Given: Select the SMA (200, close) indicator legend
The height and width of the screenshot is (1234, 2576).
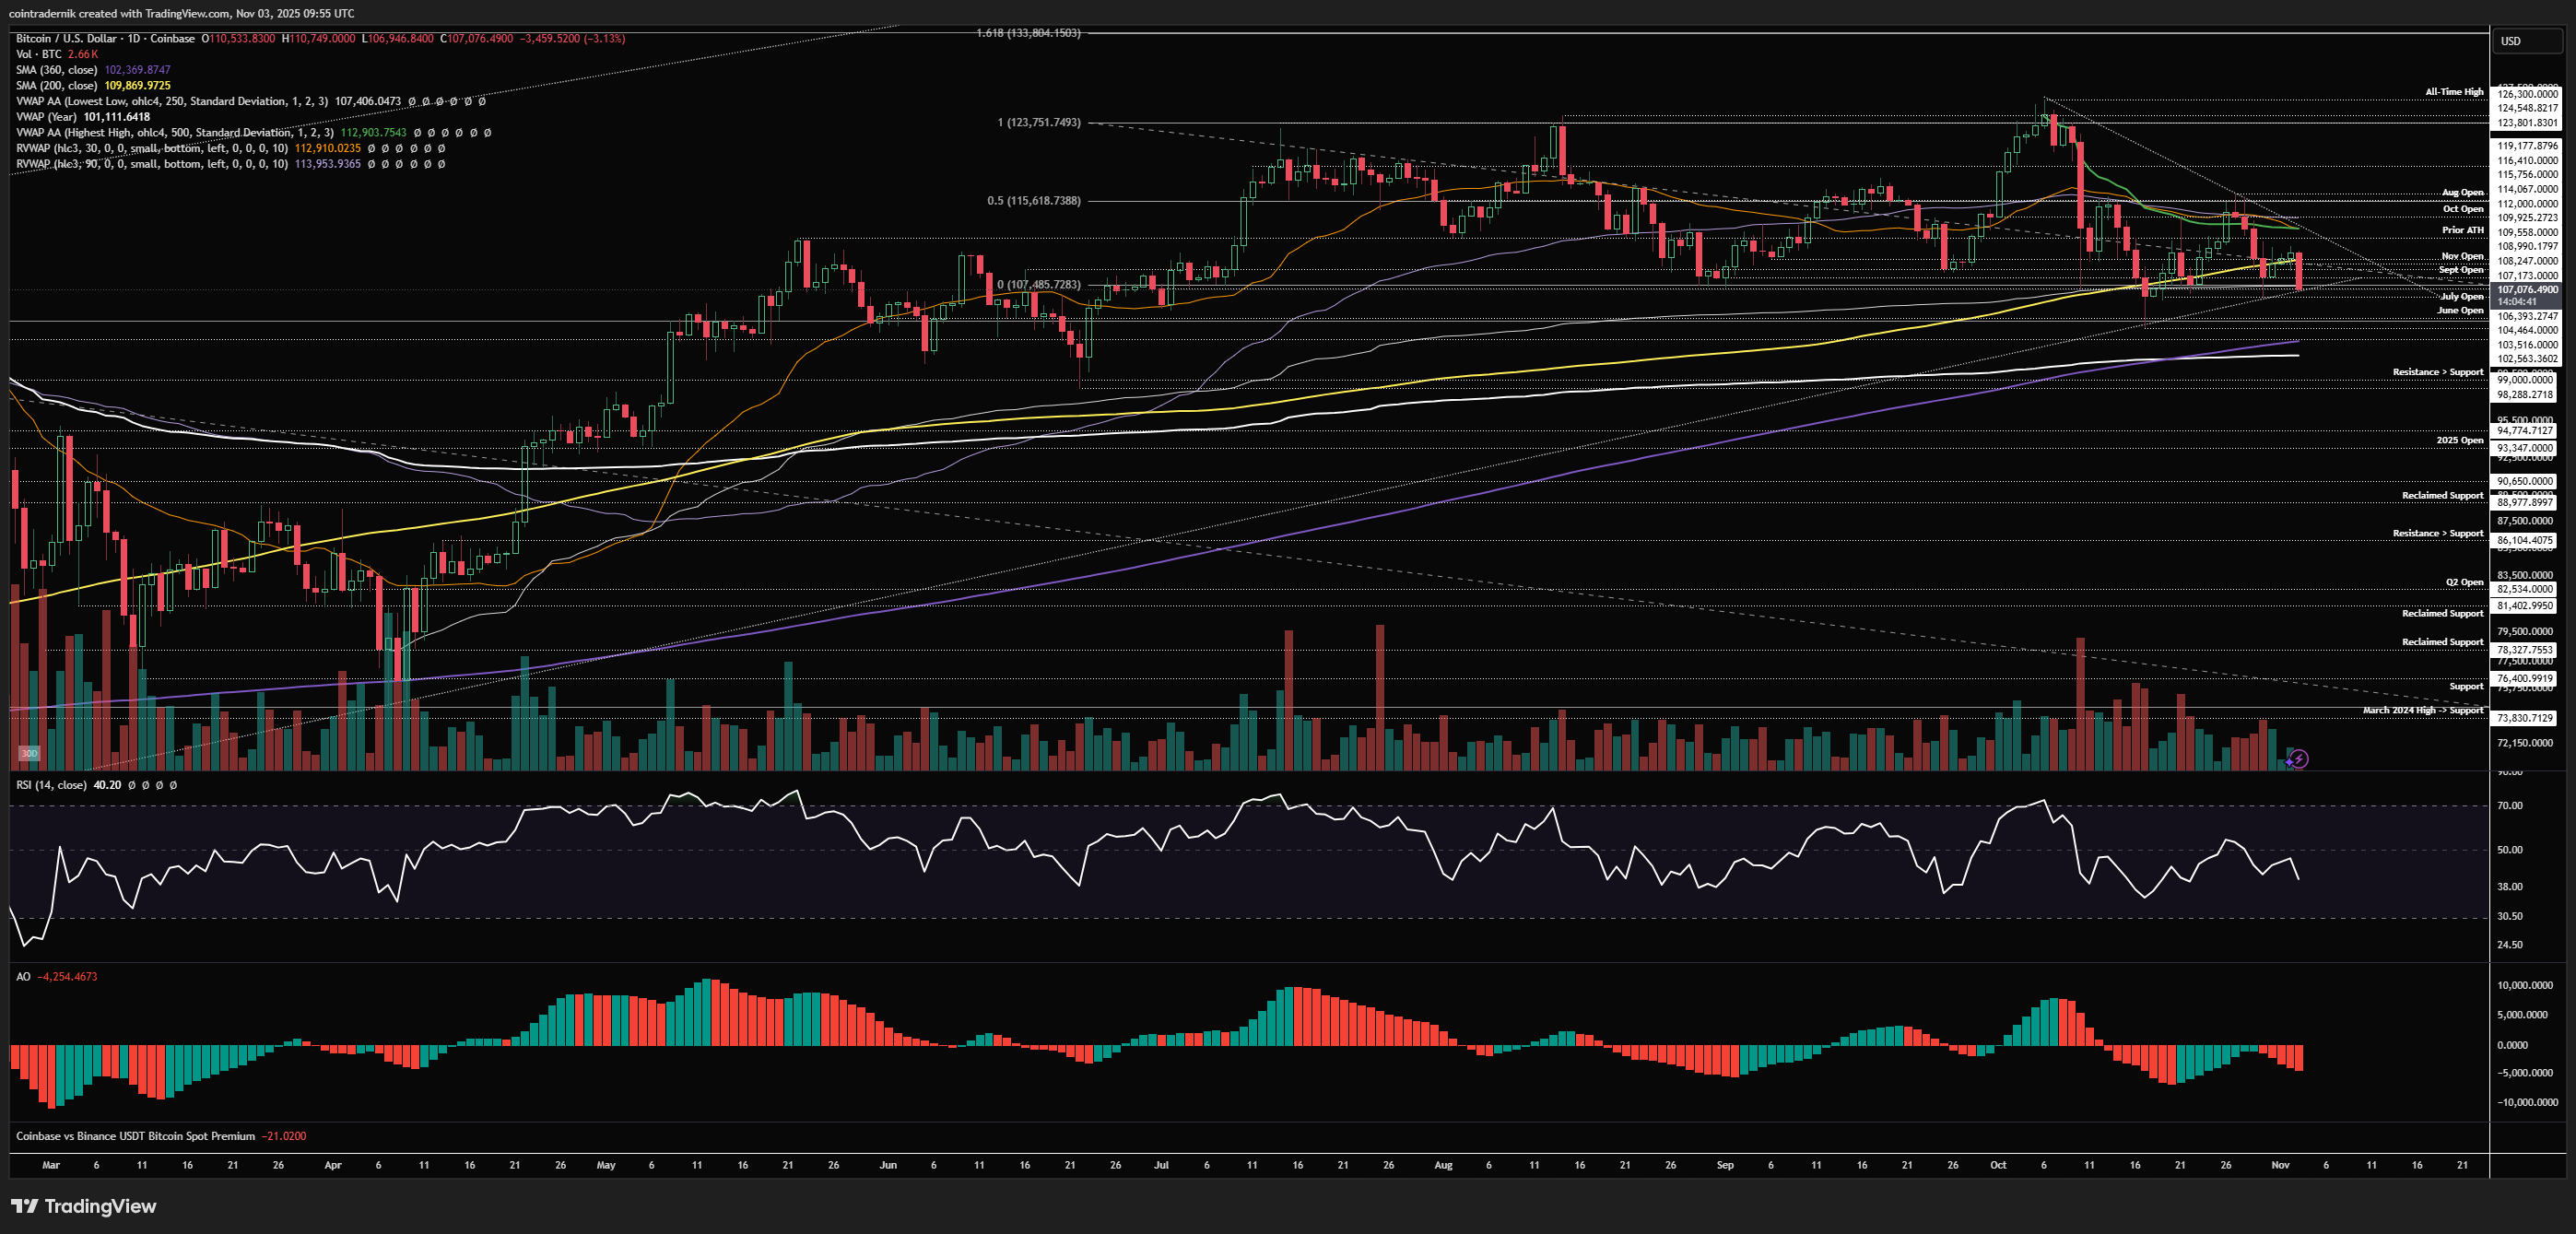Looking at the screenshot, I should click(57, 86).
